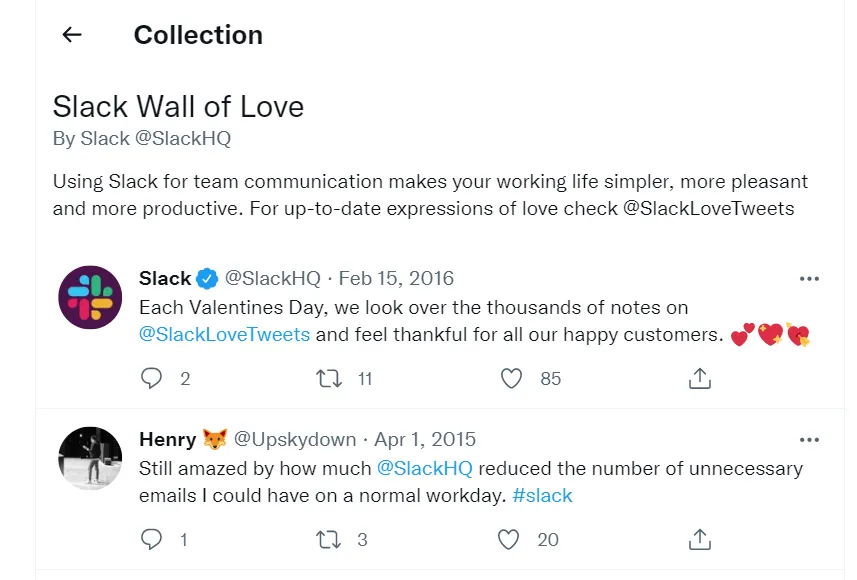Image resolution: width=857 pixels, height=580 pixels.
Task: Reply to Henry's tweet about emails
Action: (x=152, y=539)
